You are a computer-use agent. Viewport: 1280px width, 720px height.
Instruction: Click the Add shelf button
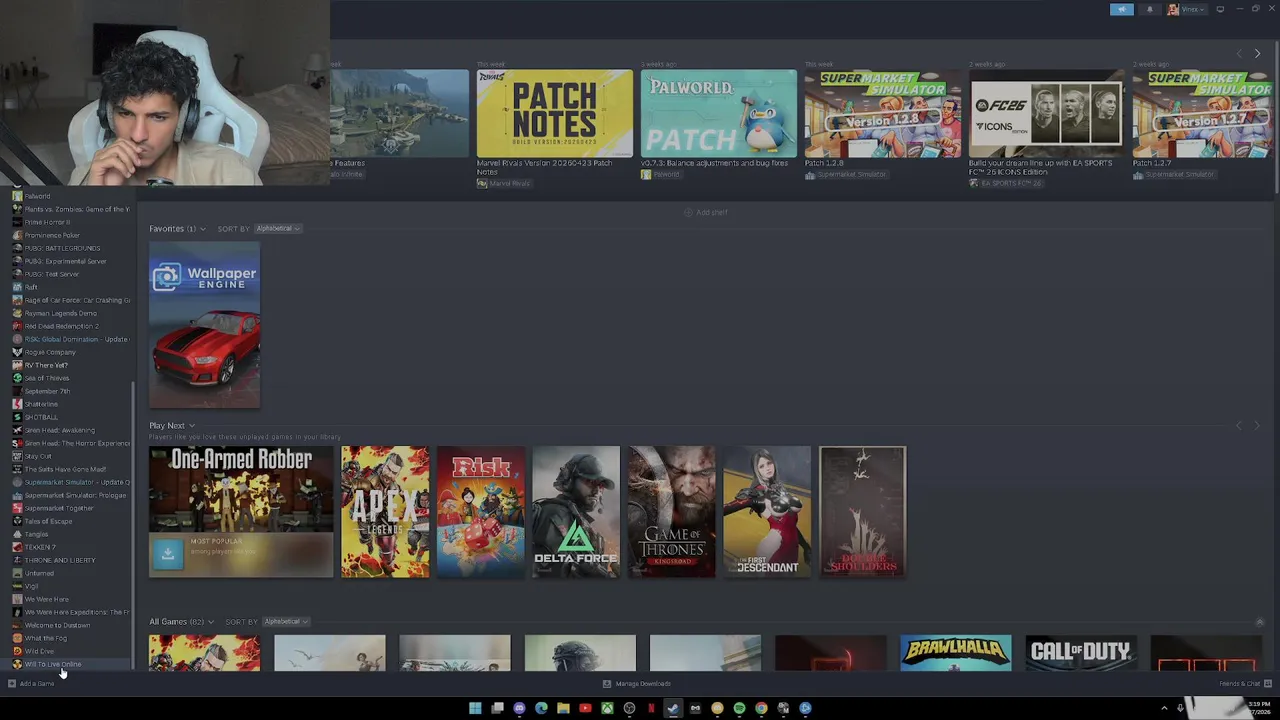[x=705, y=212]
